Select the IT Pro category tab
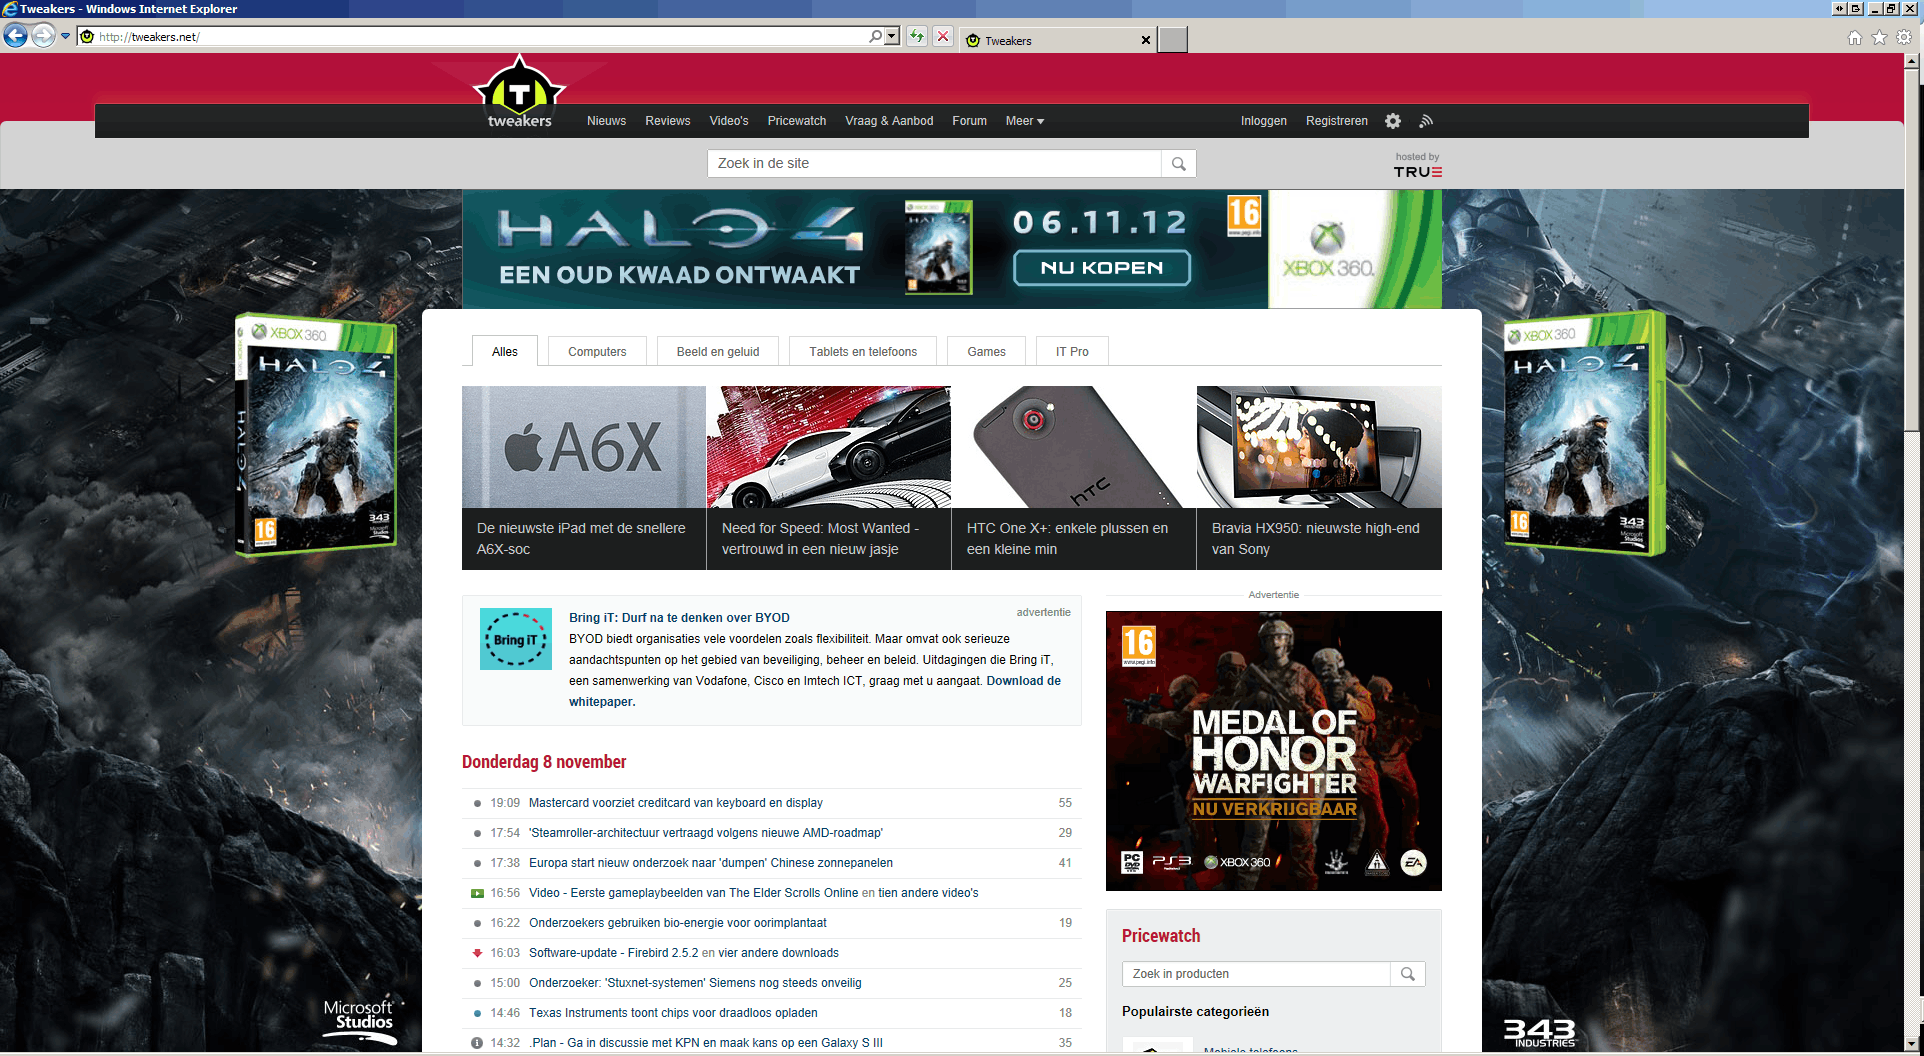The image size is (1924, 1056). [1072, 351]
